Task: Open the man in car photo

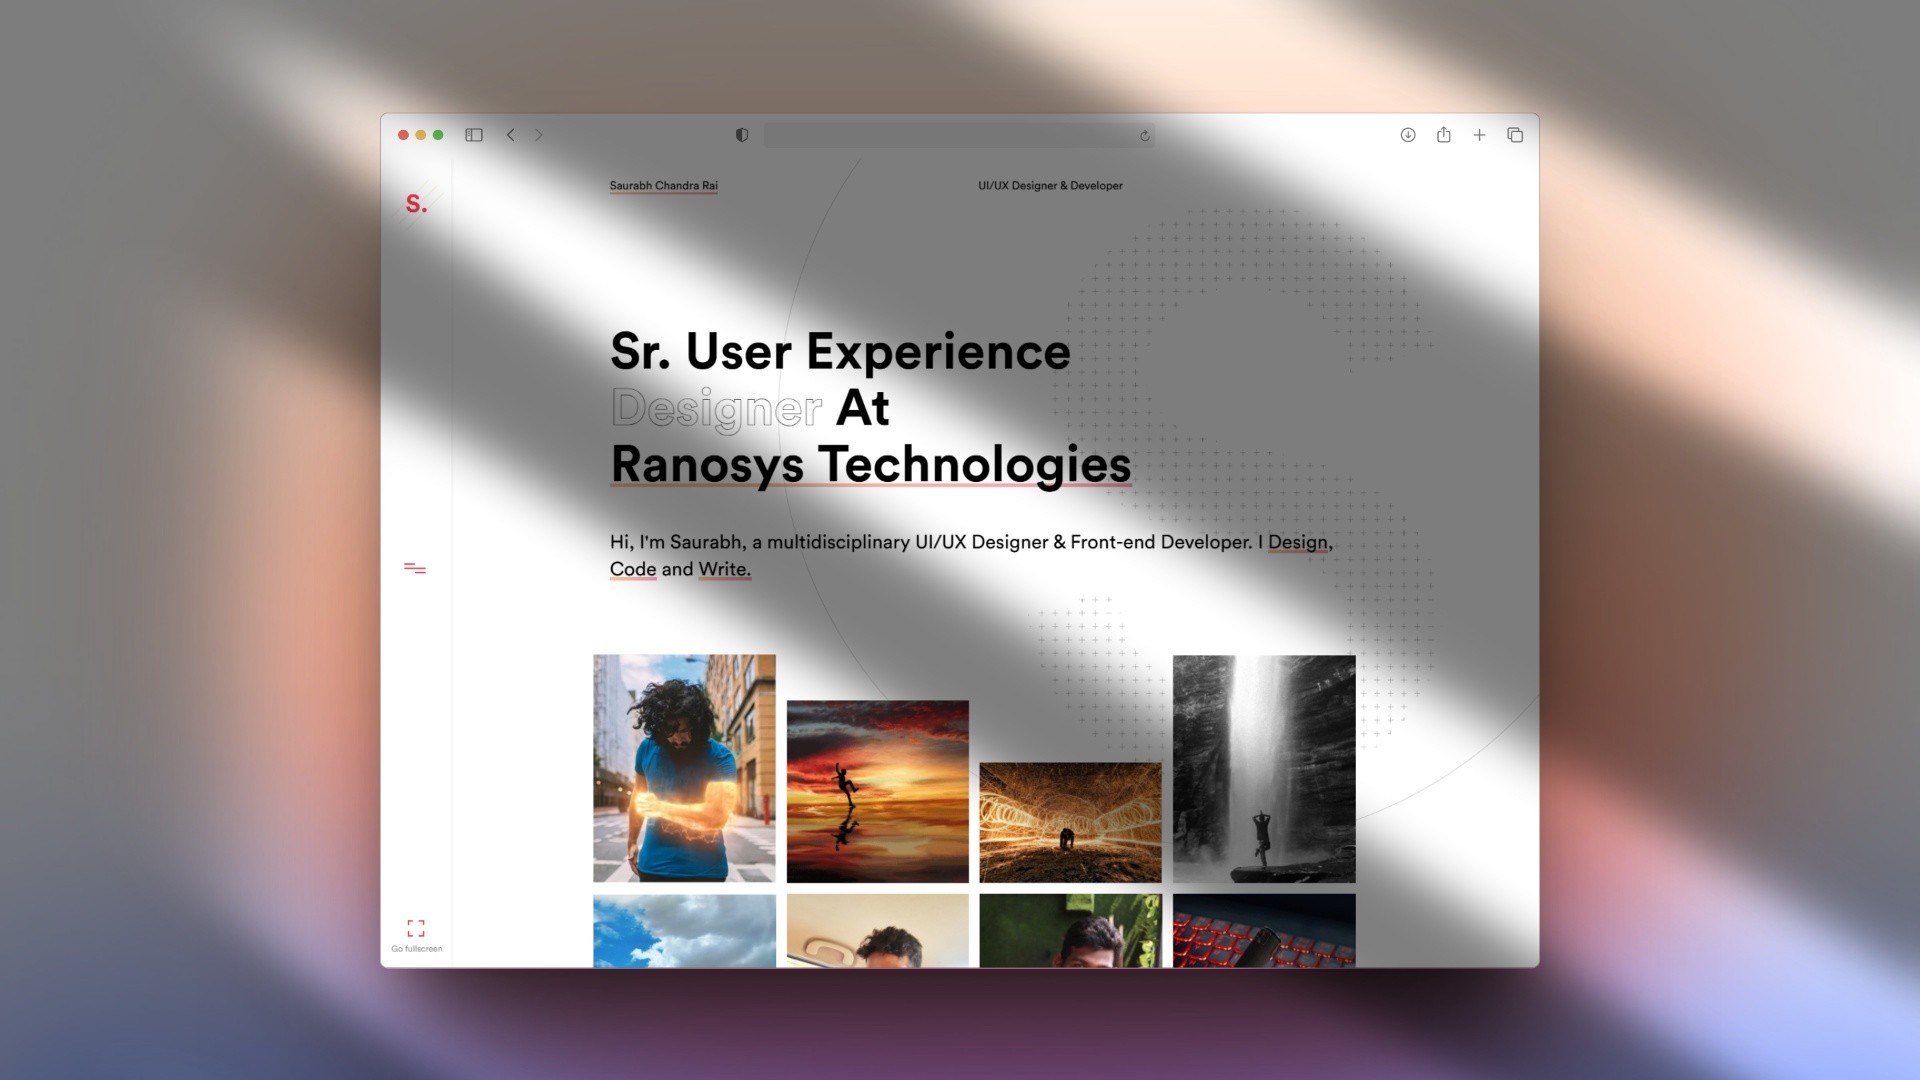Action: click(x=878, y=931)
